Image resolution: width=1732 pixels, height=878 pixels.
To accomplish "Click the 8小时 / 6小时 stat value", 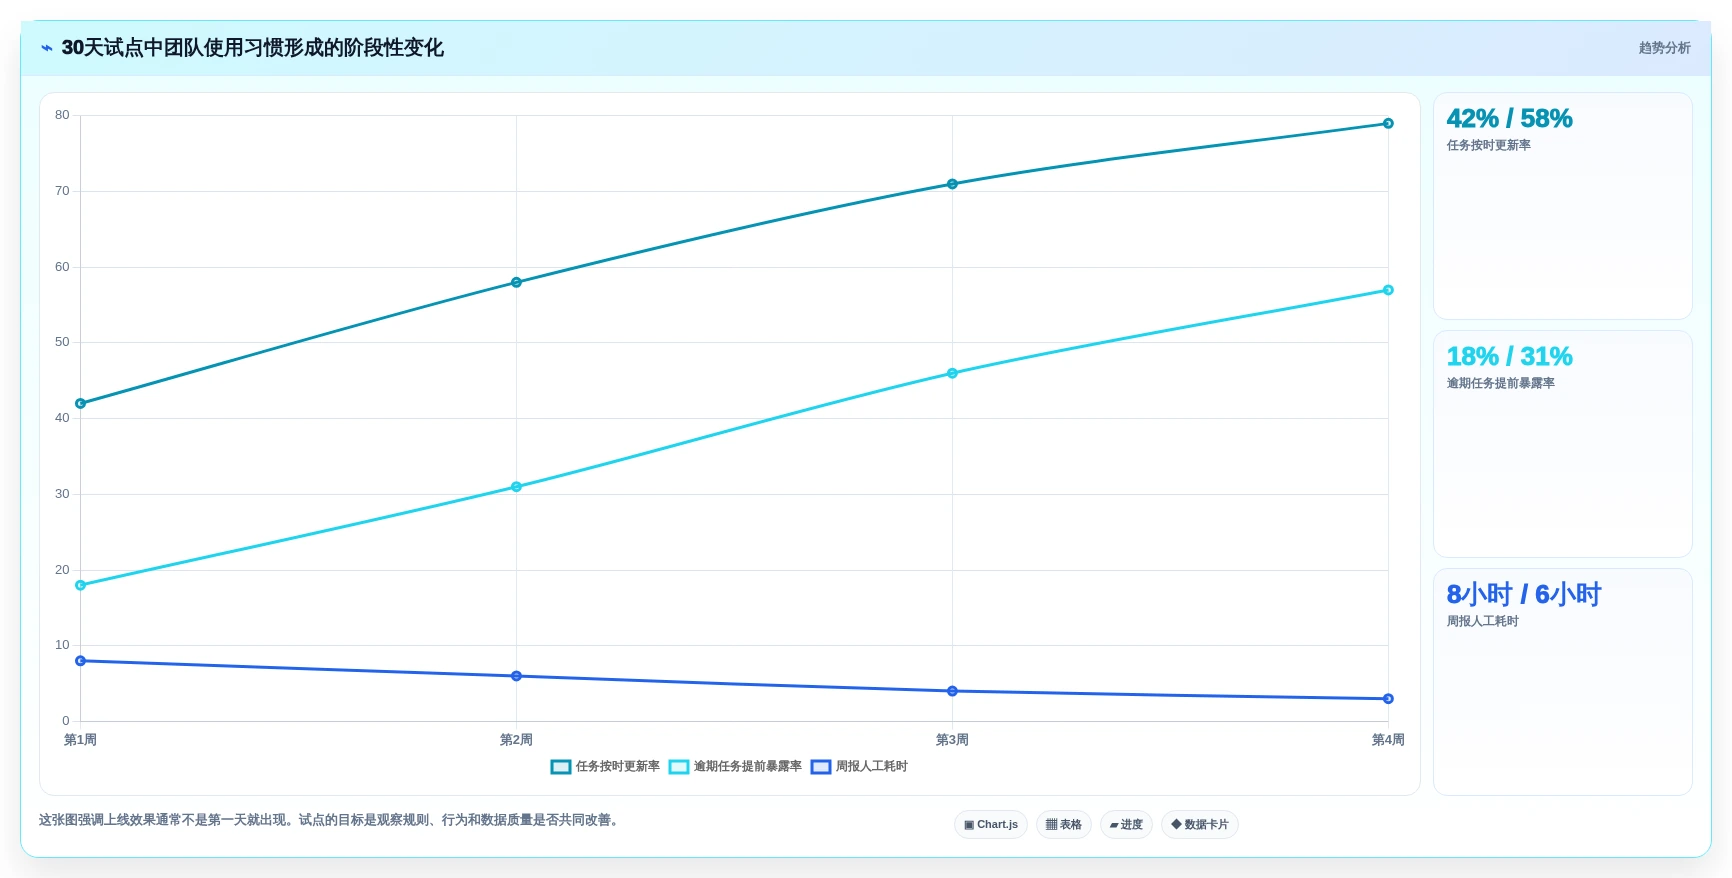I will pyautogui.click(x=1523, y=595).
